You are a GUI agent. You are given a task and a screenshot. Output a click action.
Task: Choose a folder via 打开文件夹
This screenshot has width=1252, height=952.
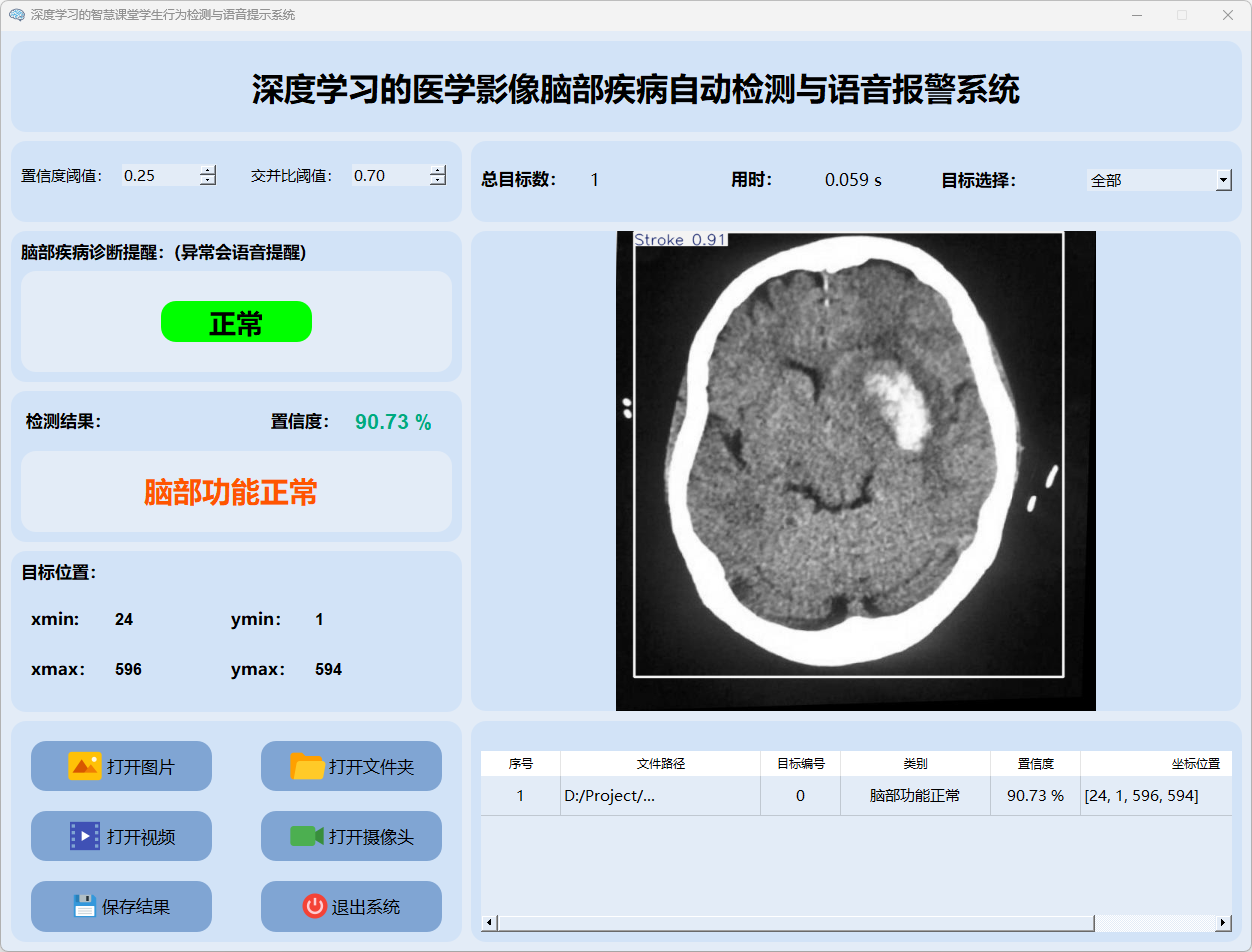[351, 766]
